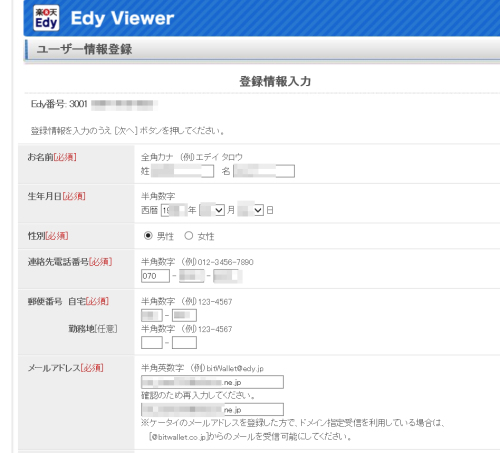Click the 西暦 birth year field
The height and width of the screenshot is (453, 500).
click(x=174, y=210)
